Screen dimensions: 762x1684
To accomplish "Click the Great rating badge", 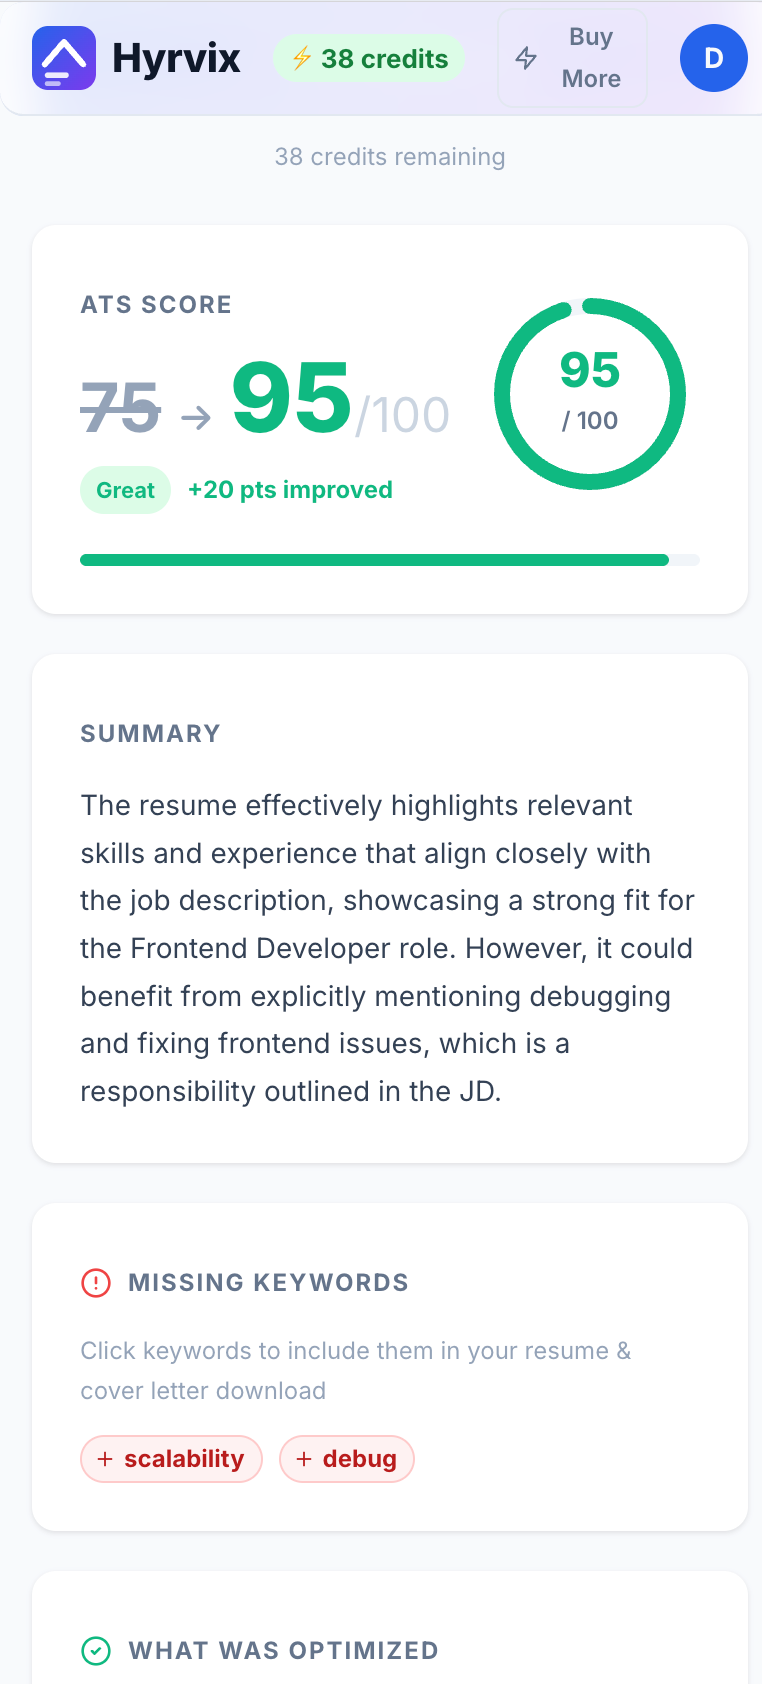I will pyautogui.click(x=125, y=490).
